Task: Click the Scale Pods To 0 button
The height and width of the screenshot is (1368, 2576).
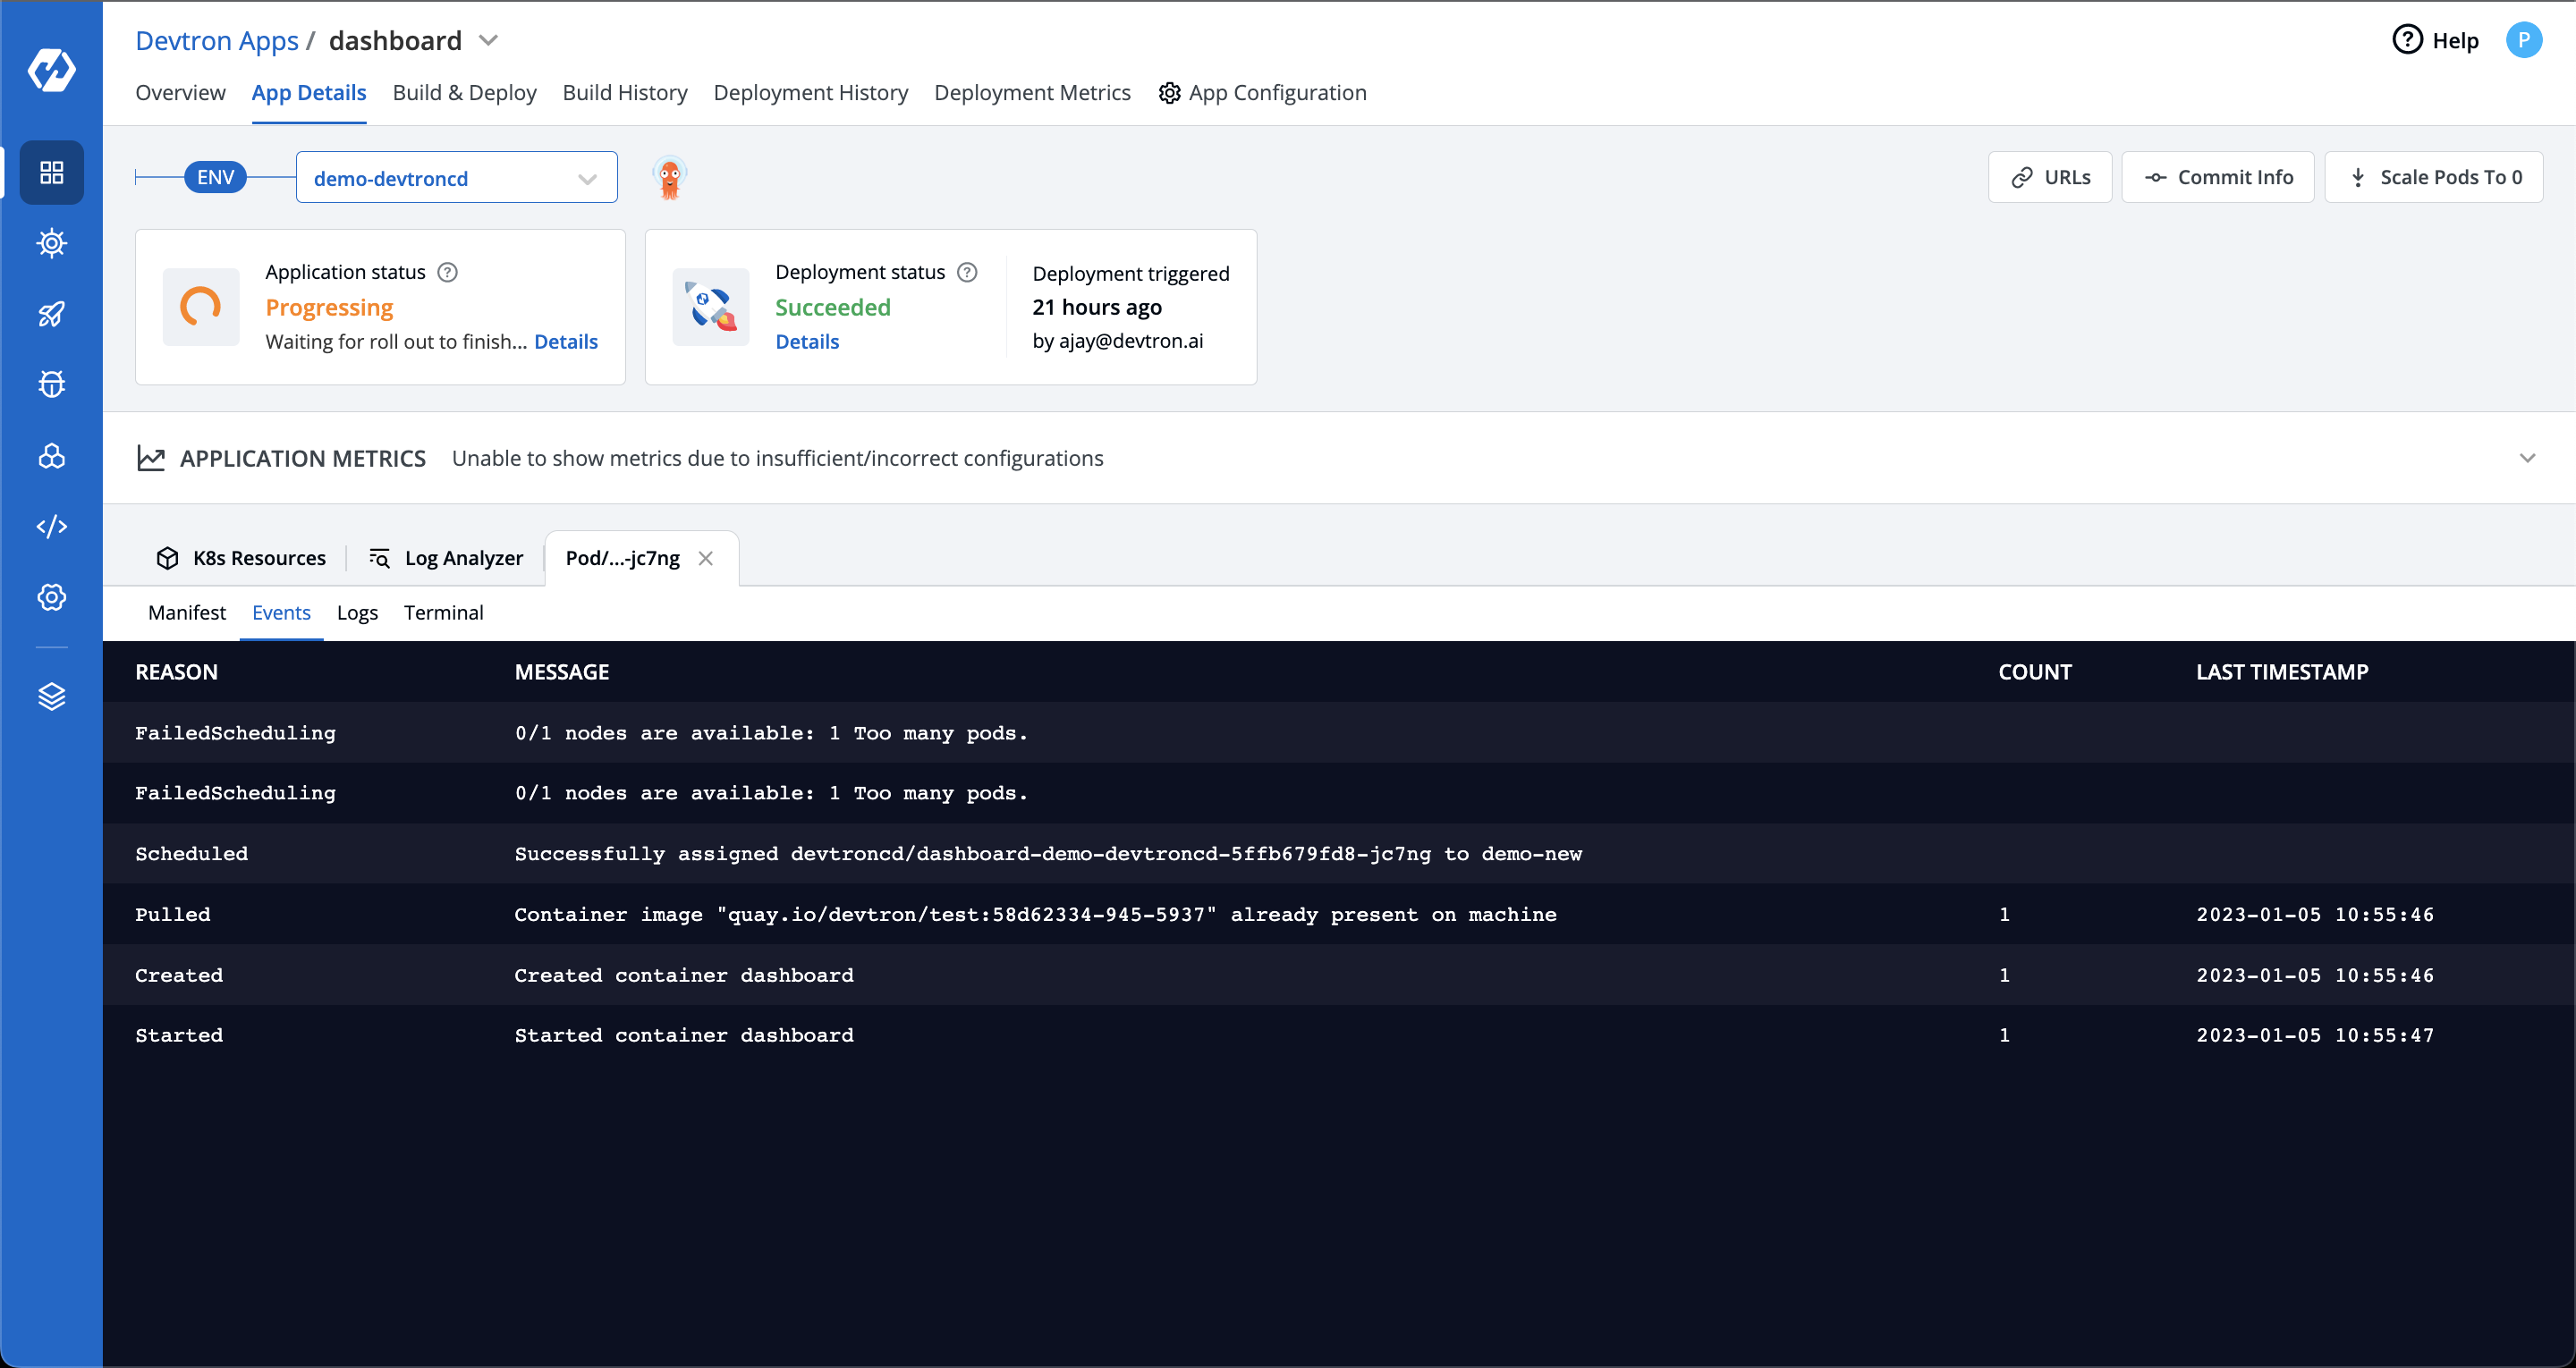Action: click(x=2434, y=176)
